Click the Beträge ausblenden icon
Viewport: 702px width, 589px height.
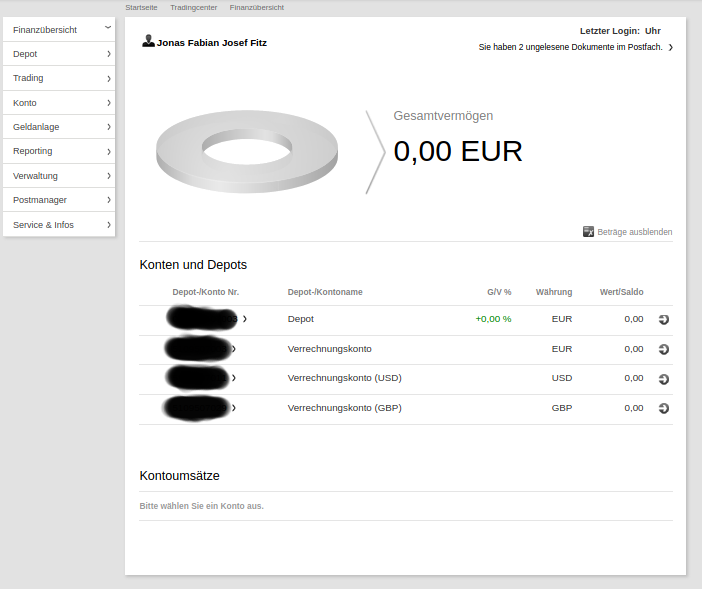588,232
